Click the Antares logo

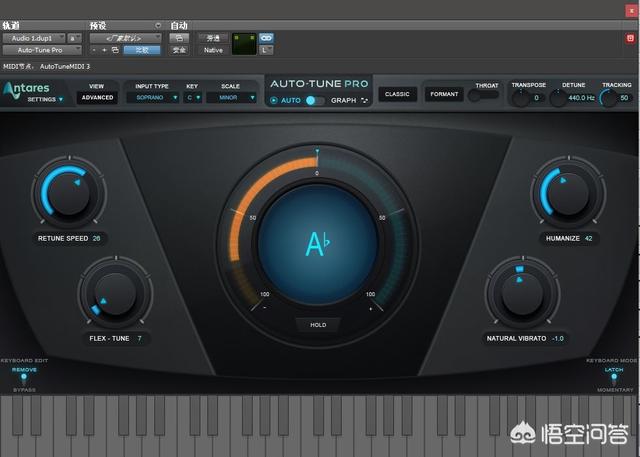(x=26, y=89)
